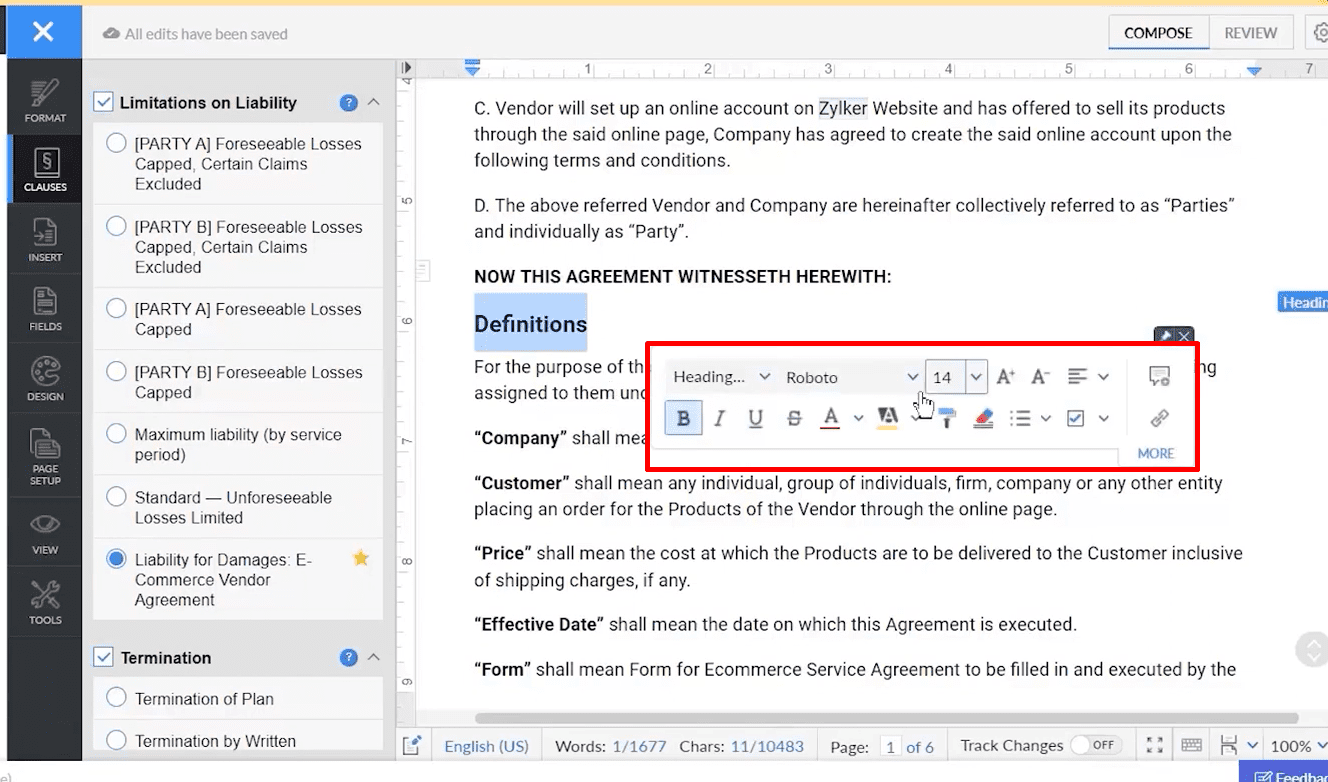The image size is (1328, 782).
Task: Open the Design palette panel
Action: click(45, 379)
